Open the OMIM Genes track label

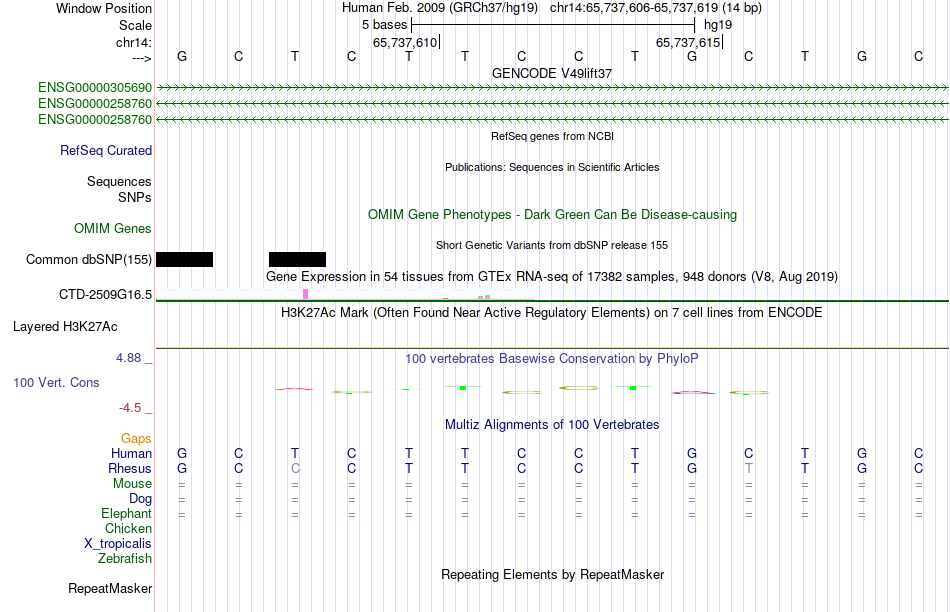pos(113,228)
